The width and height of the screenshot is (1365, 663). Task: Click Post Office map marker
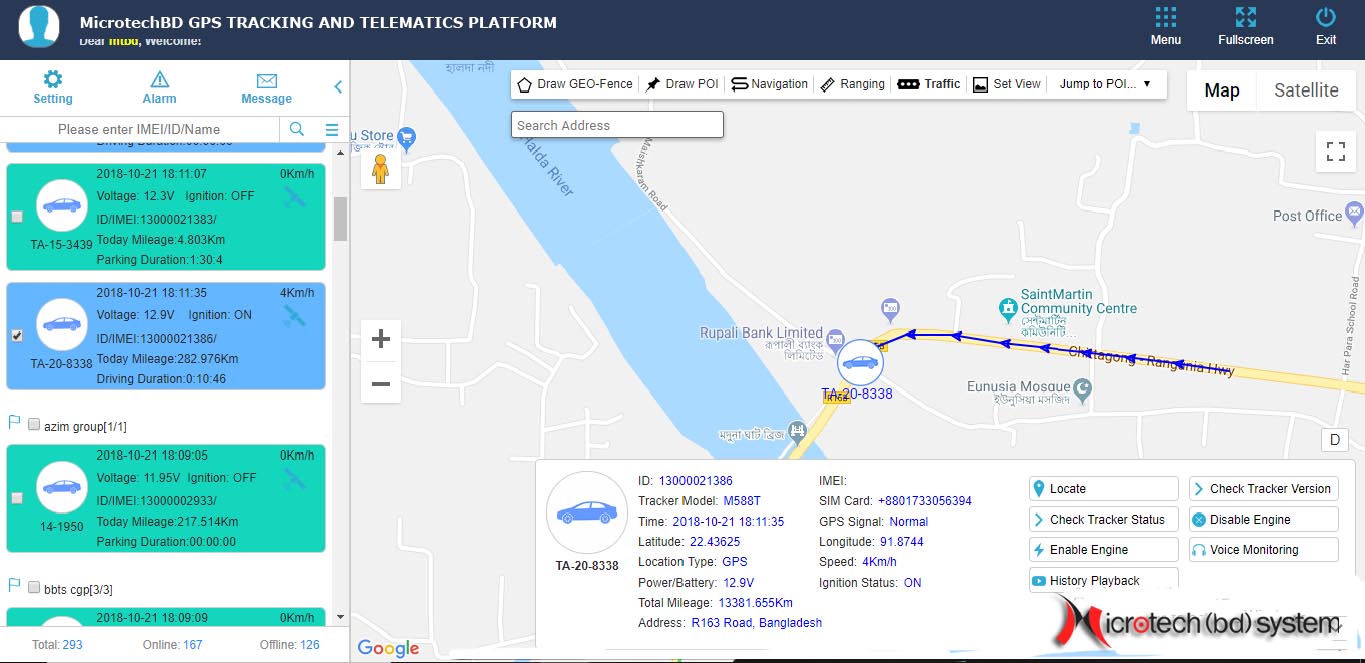pyautogui.click(x=1354, y=212)
